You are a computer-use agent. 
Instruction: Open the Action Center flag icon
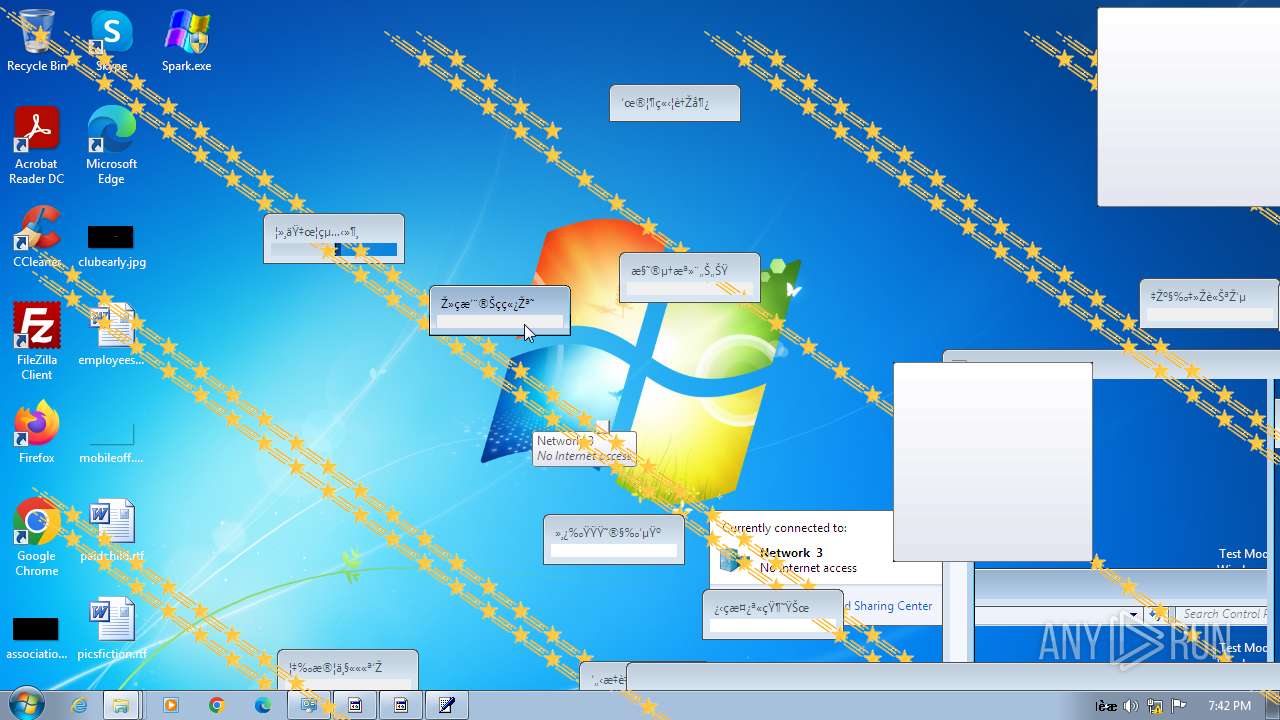pyautogui.click(x=1179, y=706)
